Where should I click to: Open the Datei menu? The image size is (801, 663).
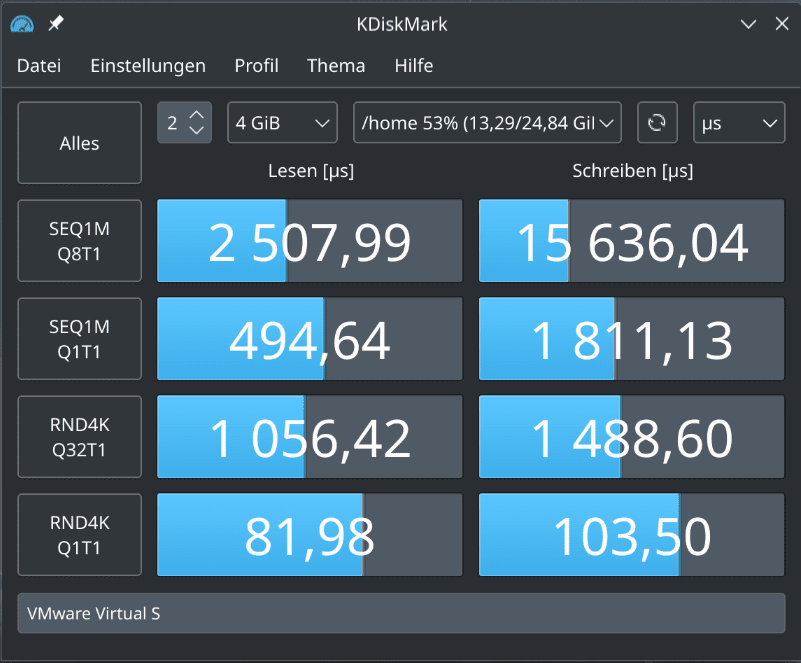(39, 66)
